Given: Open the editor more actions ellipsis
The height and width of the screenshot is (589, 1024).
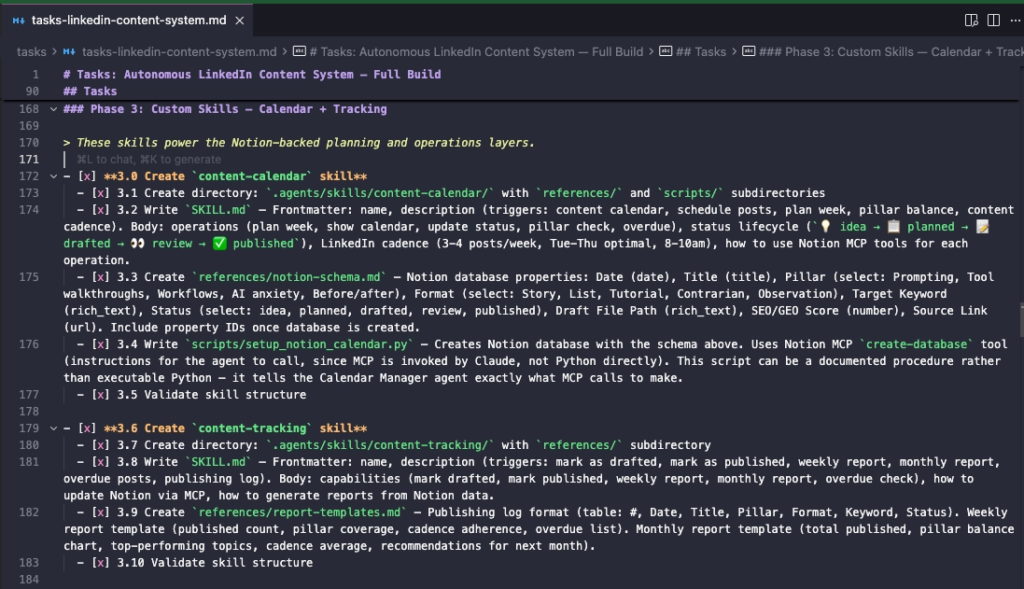Looking at the screenshot, I should click(x=1013, y=20).
